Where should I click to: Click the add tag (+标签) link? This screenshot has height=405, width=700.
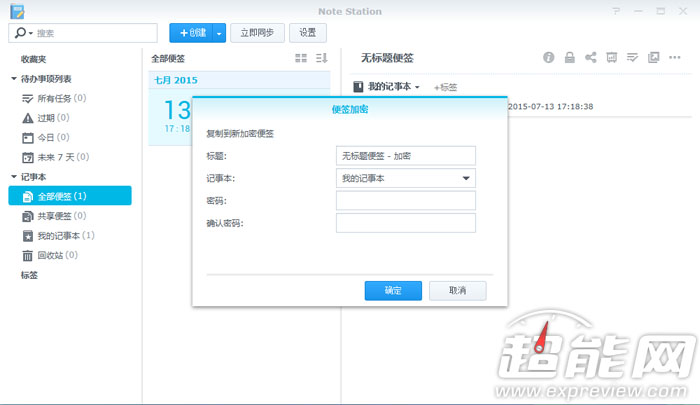click(x=446, y=88)
